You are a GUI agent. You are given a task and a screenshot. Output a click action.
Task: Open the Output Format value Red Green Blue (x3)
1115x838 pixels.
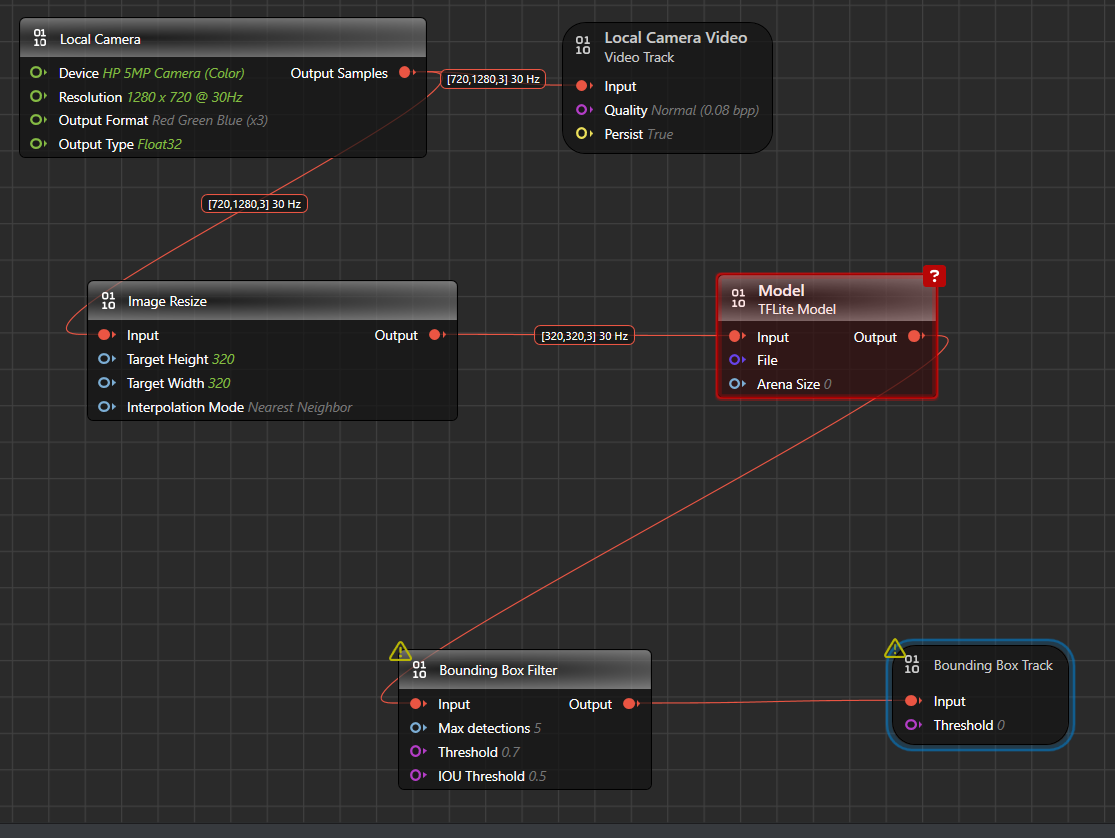point(210,120)
